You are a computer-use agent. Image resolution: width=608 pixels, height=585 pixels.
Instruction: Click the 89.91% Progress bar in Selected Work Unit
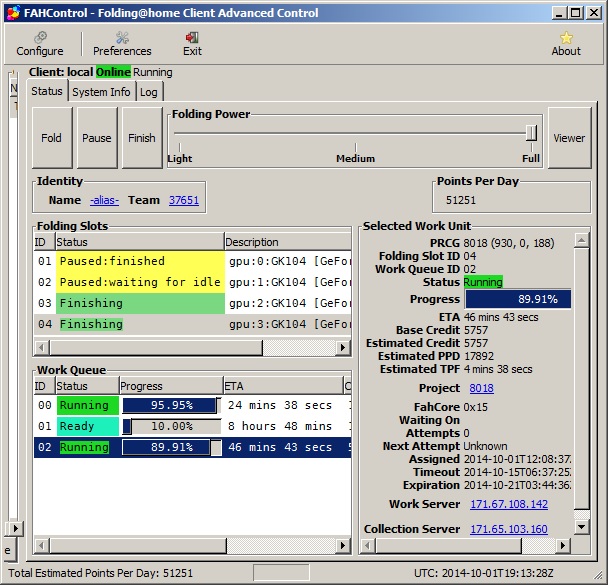point(518,299)
